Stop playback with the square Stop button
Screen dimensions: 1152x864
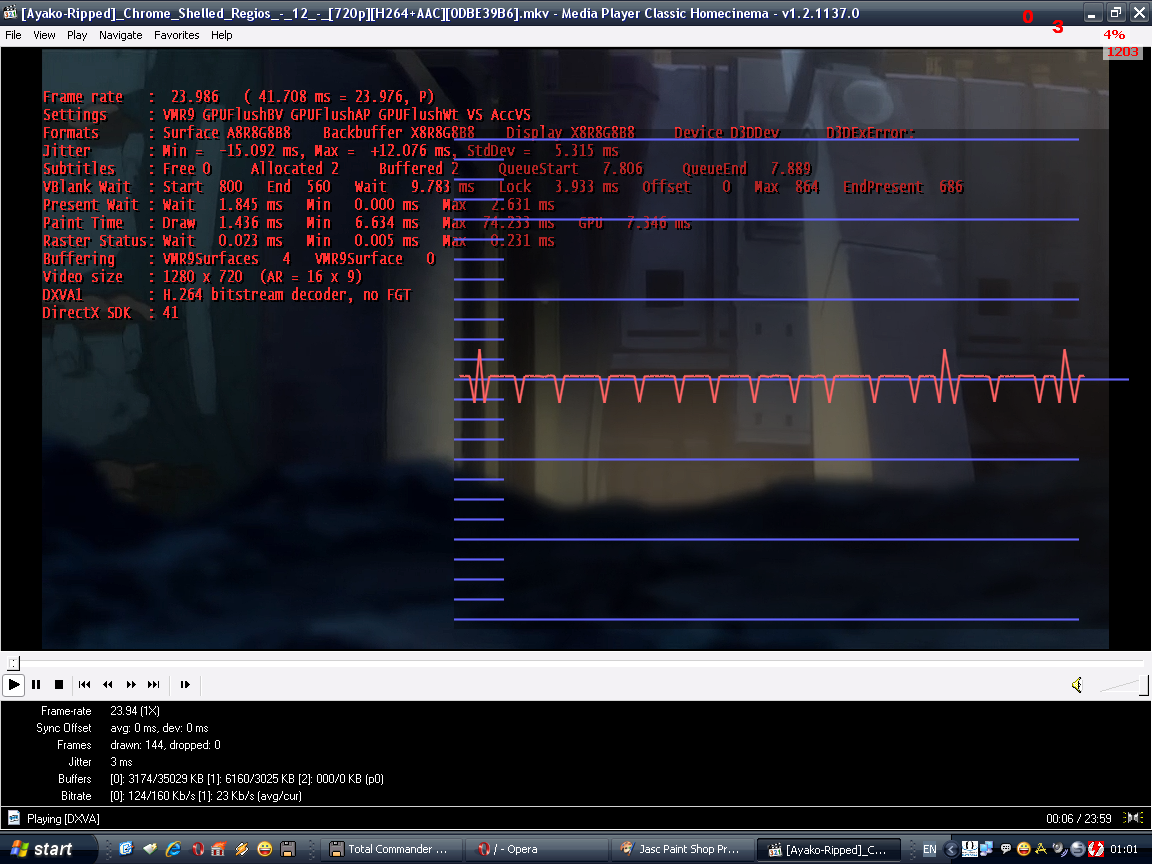coord(59,685)
